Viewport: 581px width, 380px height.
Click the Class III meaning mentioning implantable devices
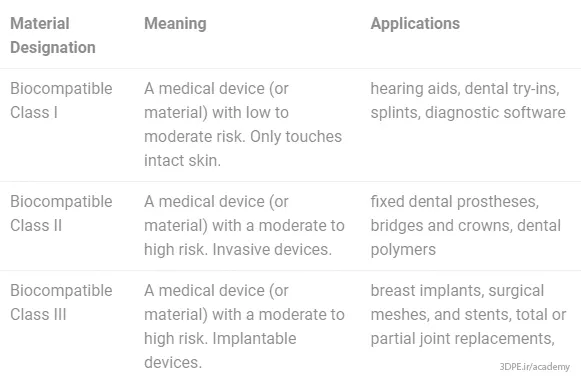pos(245,326)
